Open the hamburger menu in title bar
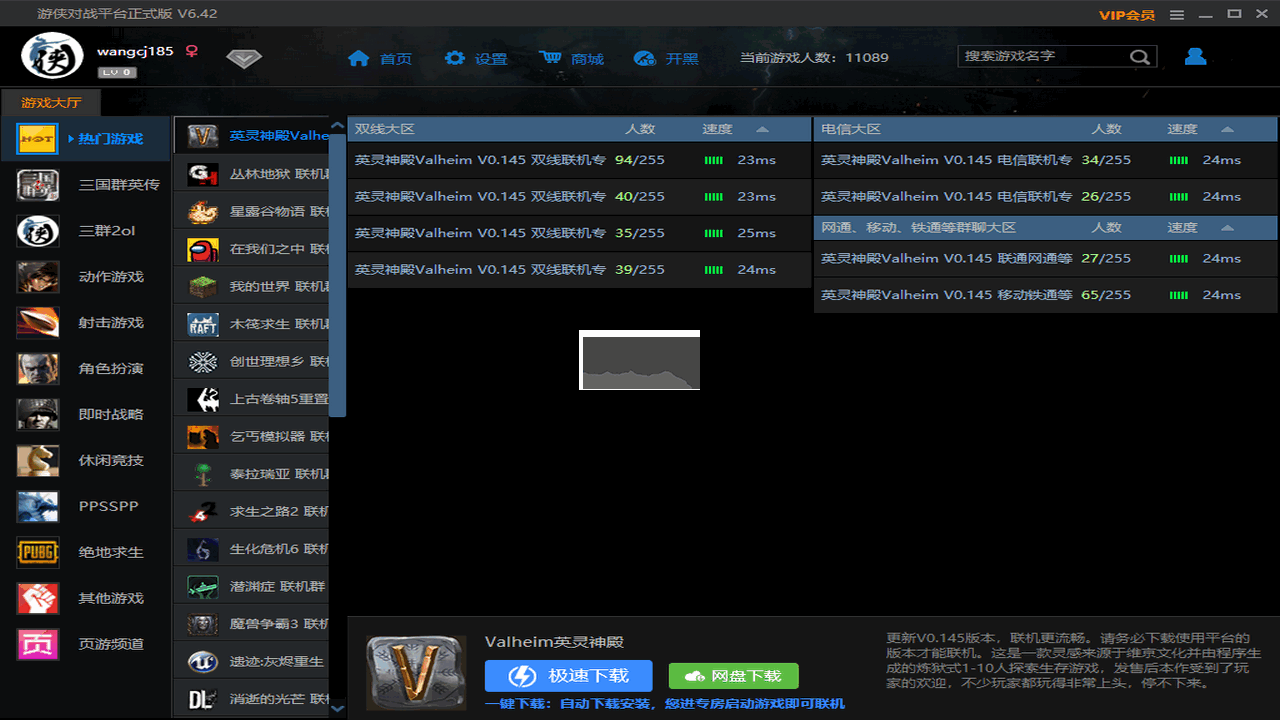The width and height of the screenshot is (1280, 720). (1177, 14)
